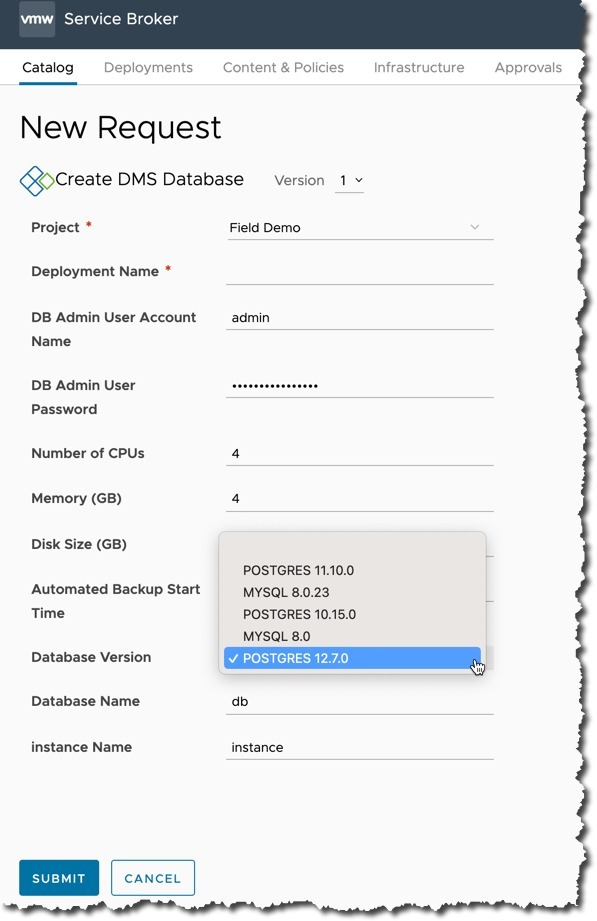Image resolution: width=597 pixels, height=921 pixels.
Task: Cancel the new request
Action: point(153,878)
